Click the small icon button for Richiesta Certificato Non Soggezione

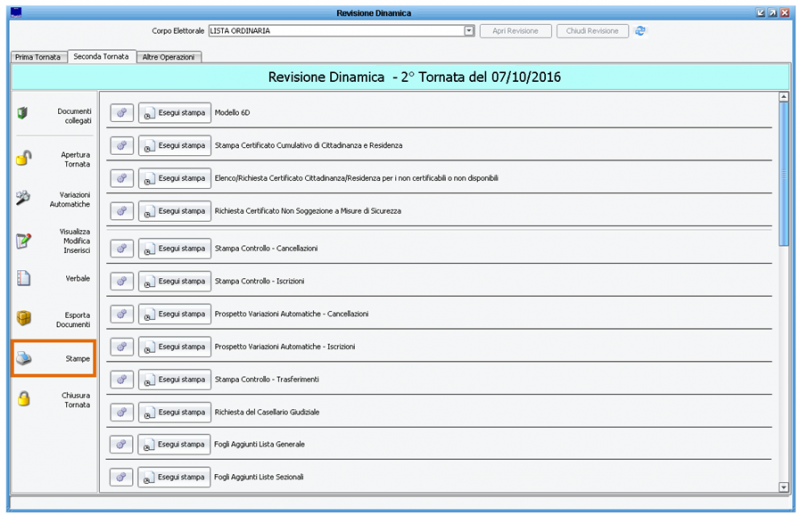click(x=121, y=211)
